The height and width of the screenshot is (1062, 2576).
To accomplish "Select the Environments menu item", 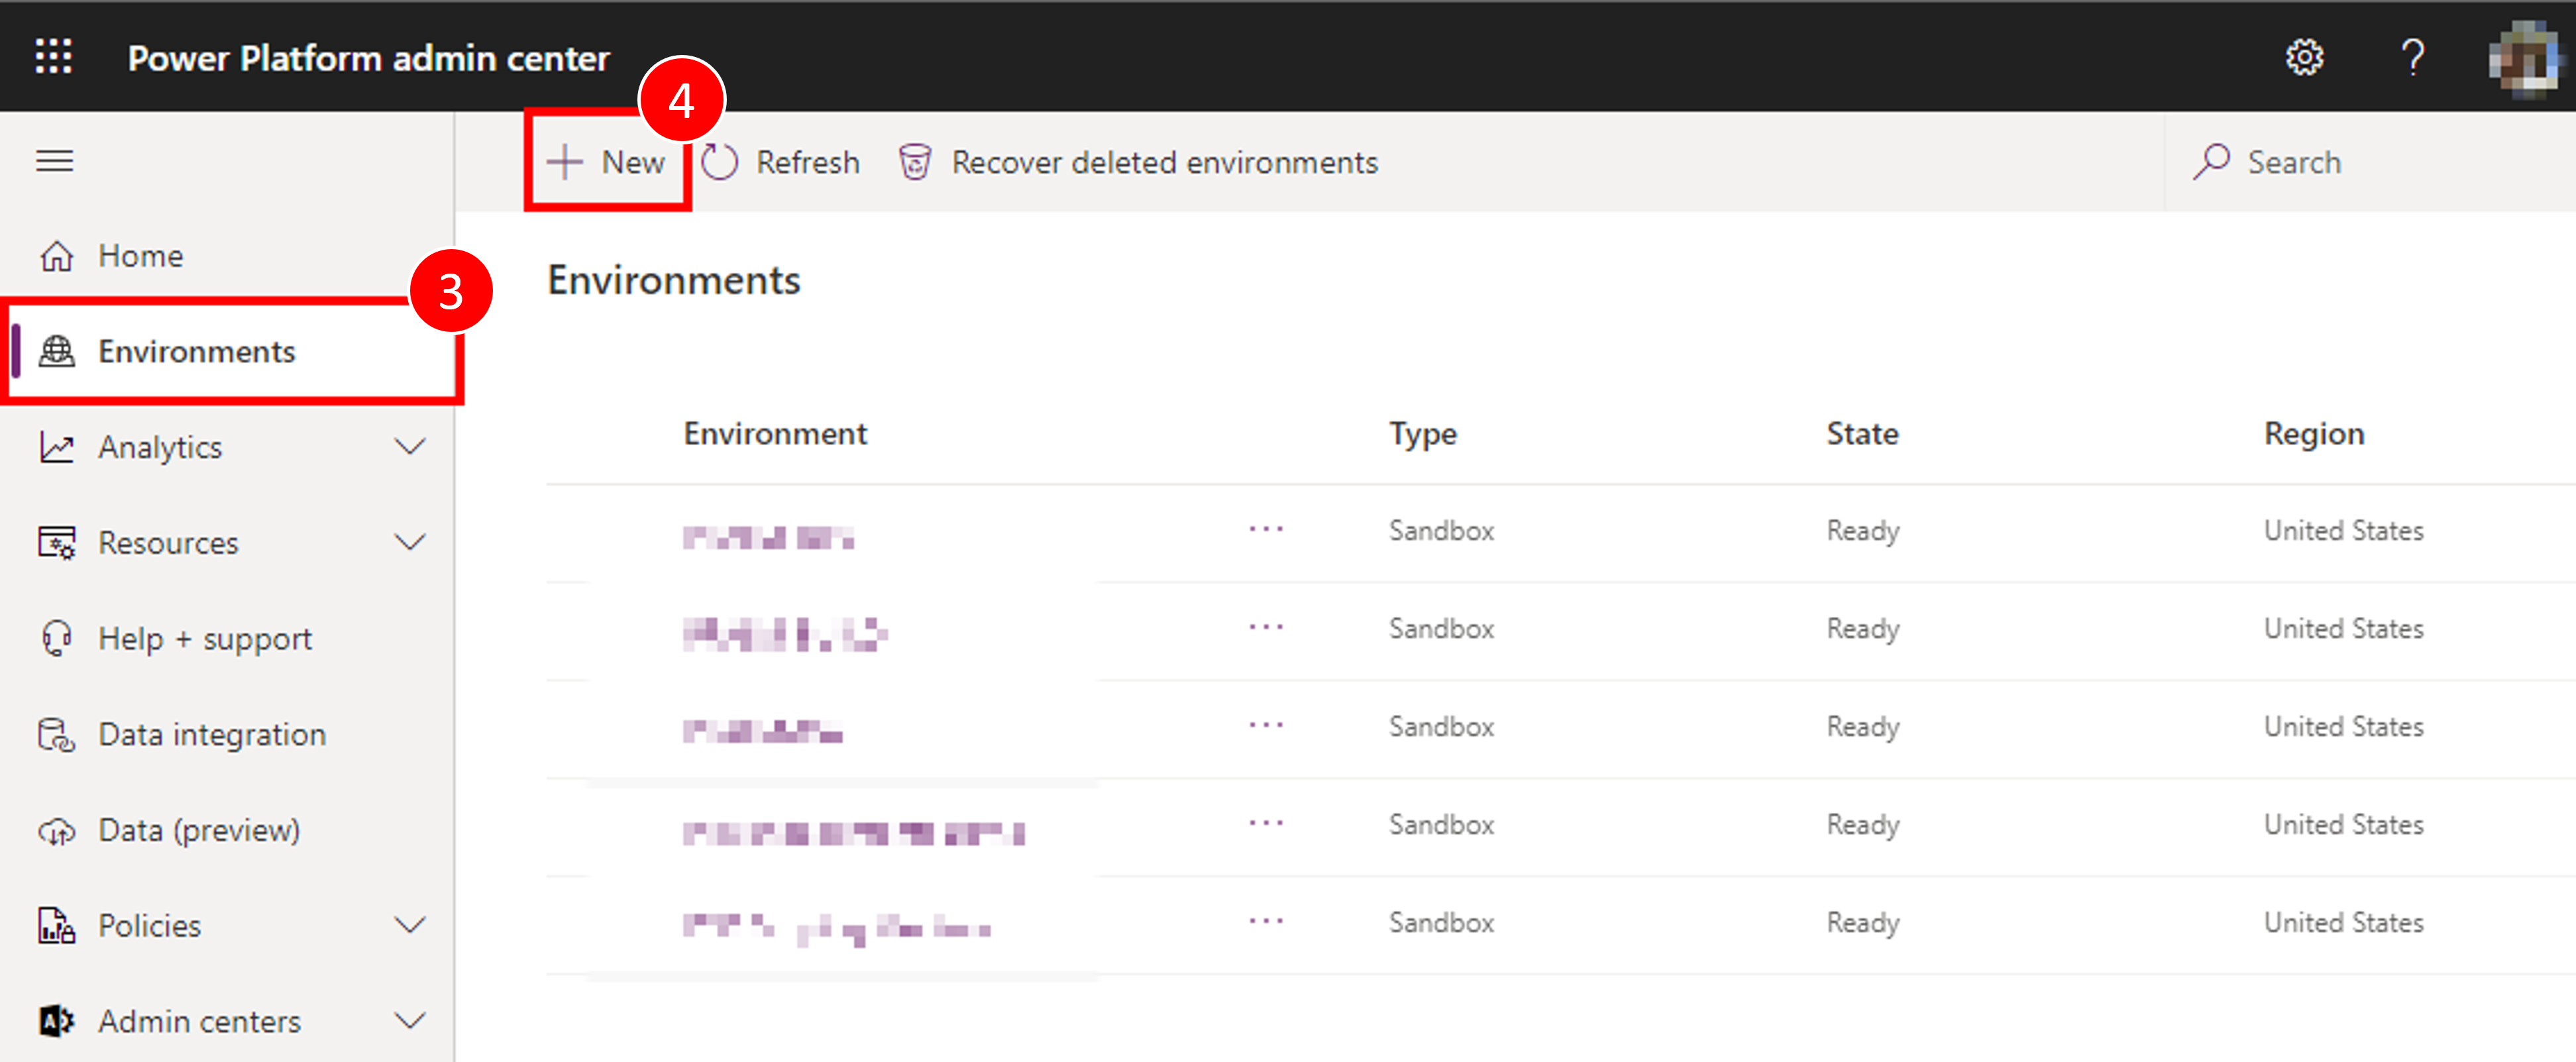I will (x=197, y=352).
